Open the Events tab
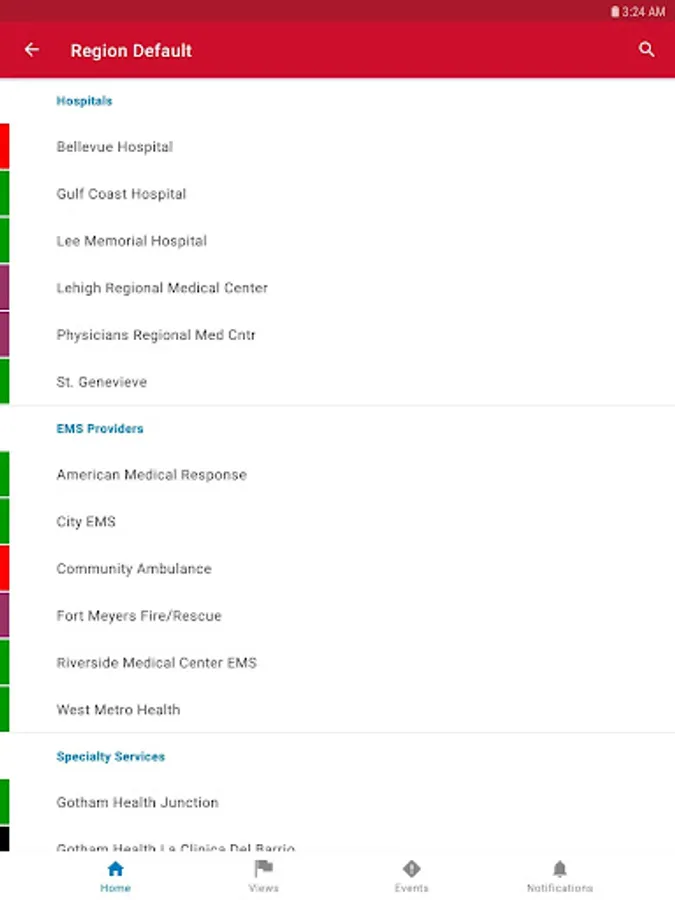The width and height of the screenshot is (675, 900). pos(411,876)
